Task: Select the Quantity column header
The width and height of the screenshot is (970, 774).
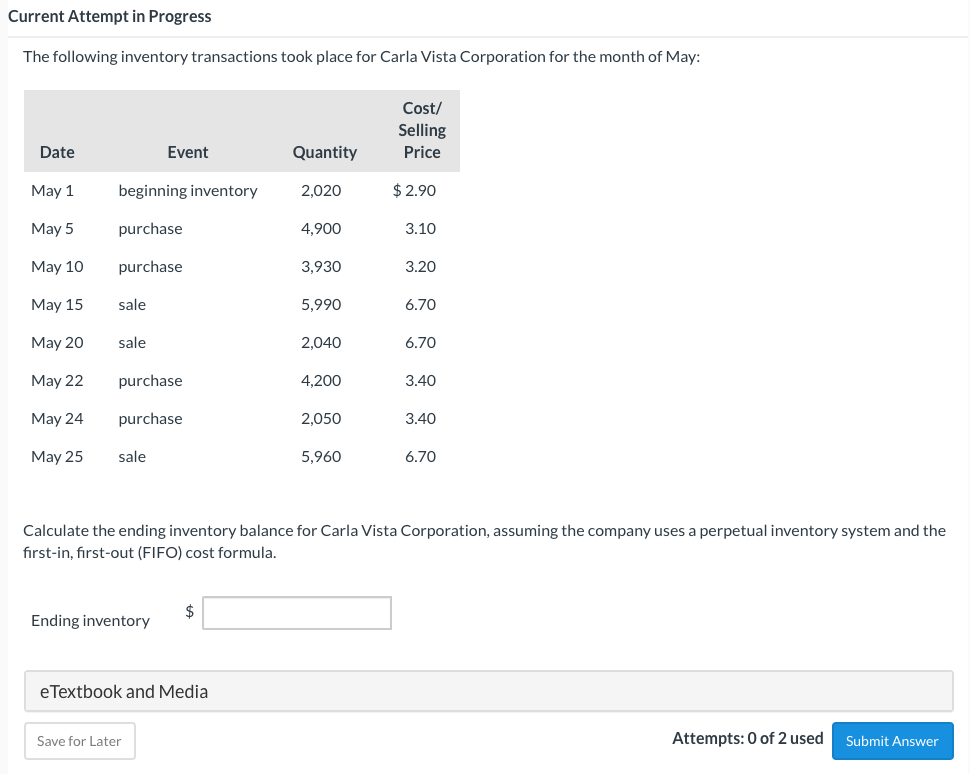Action: click(324, 152)
